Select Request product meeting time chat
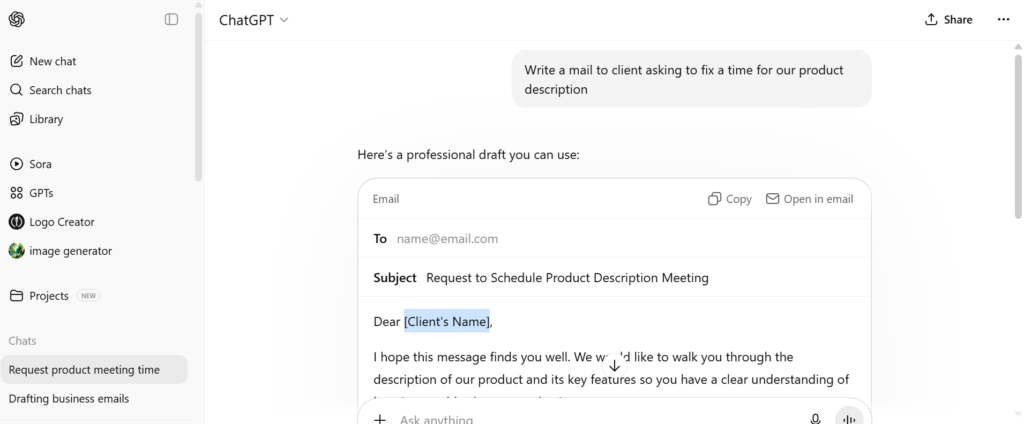The width and height of the screenshot is (1024, 424). click(84, 370)
